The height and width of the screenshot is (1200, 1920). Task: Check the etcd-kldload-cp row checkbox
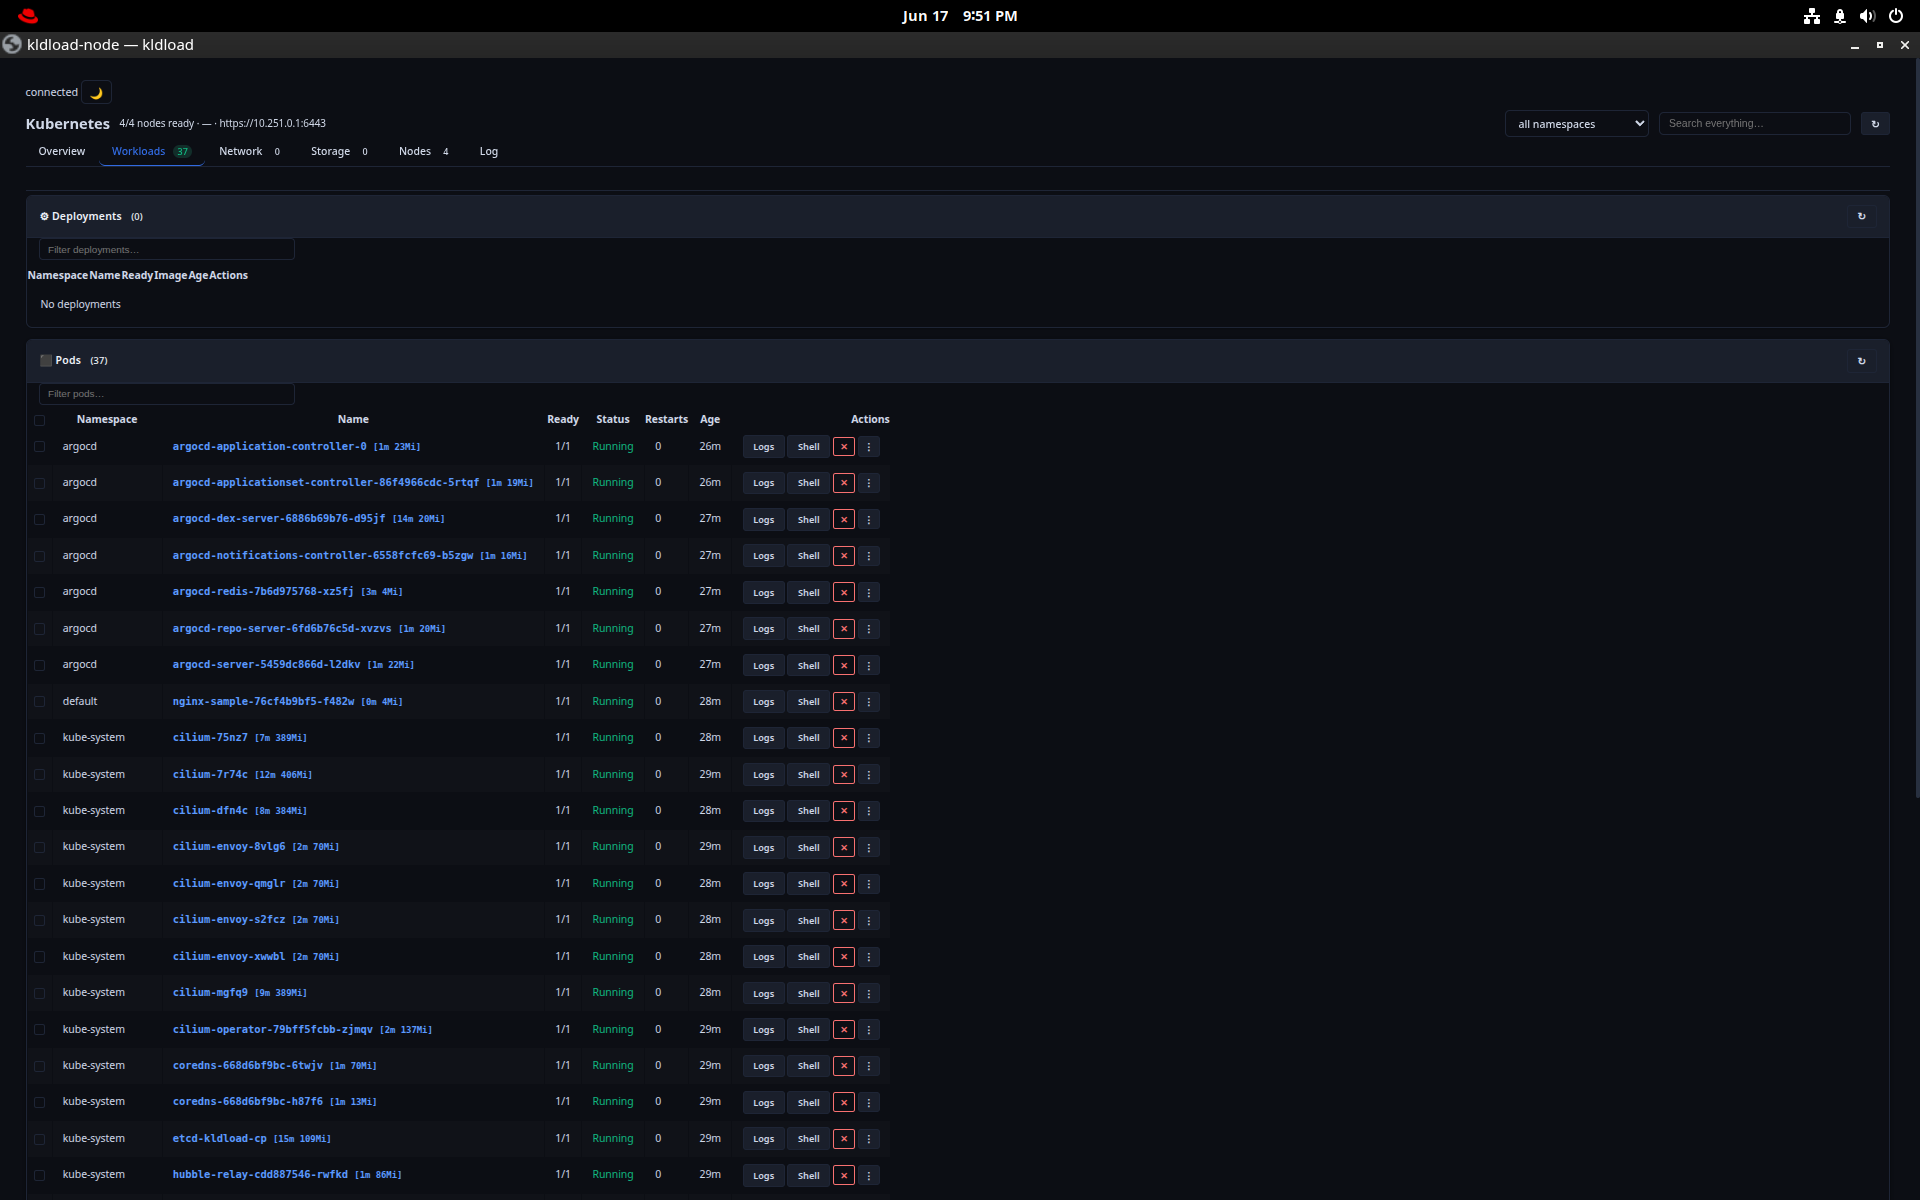pos(40,1139)
